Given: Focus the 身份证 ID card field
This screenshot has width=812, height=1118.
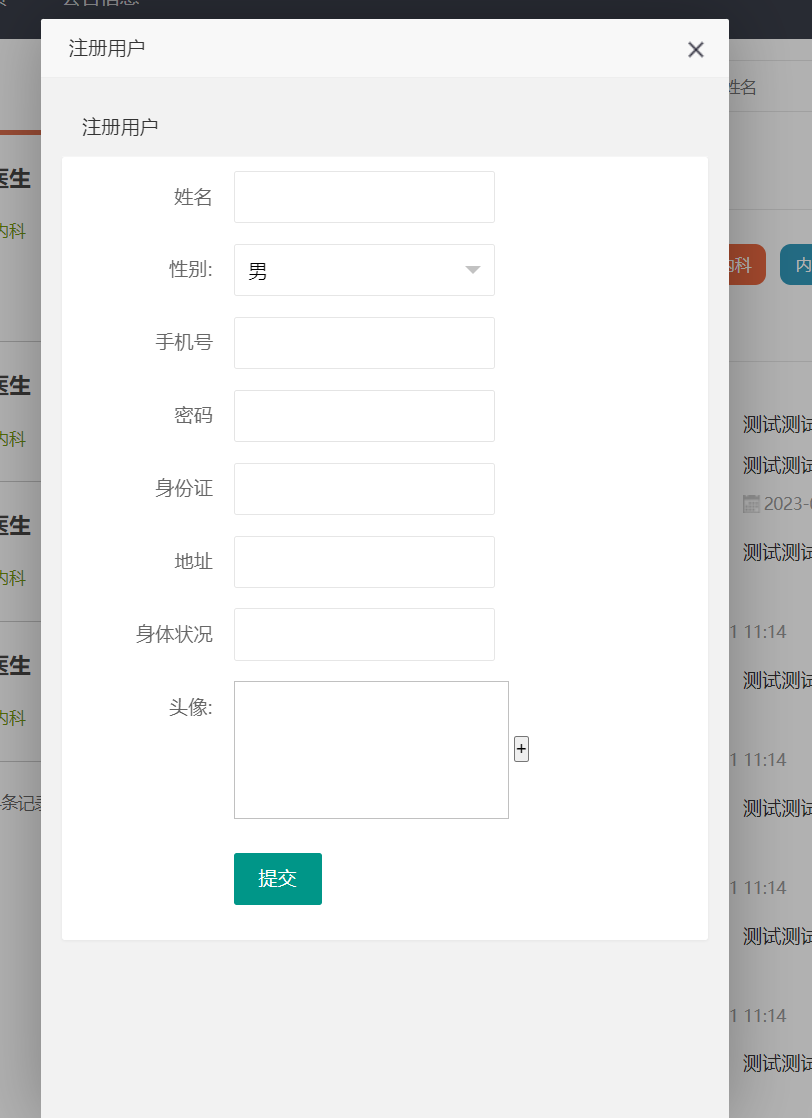Looking at the screenshot, I should pos(363,489).
